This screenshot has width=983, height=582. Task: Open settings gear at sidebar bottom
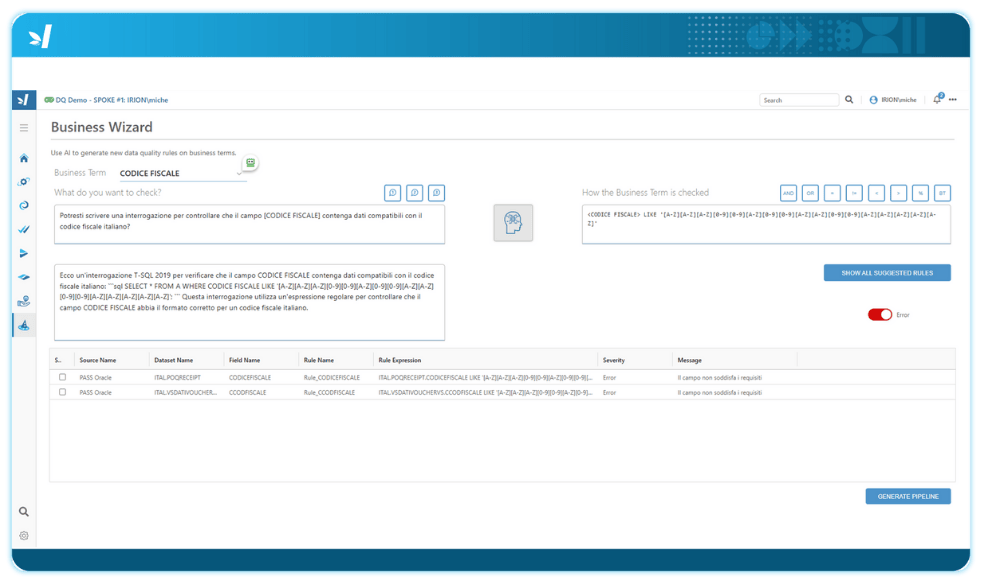pos(24,536)
